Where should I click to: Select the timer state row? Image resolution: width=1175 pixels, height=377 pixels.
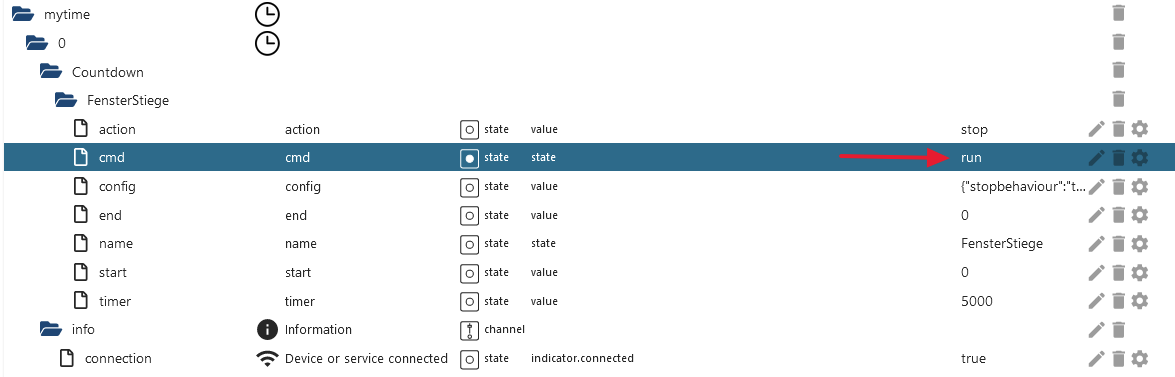click(x=588, y=301)
